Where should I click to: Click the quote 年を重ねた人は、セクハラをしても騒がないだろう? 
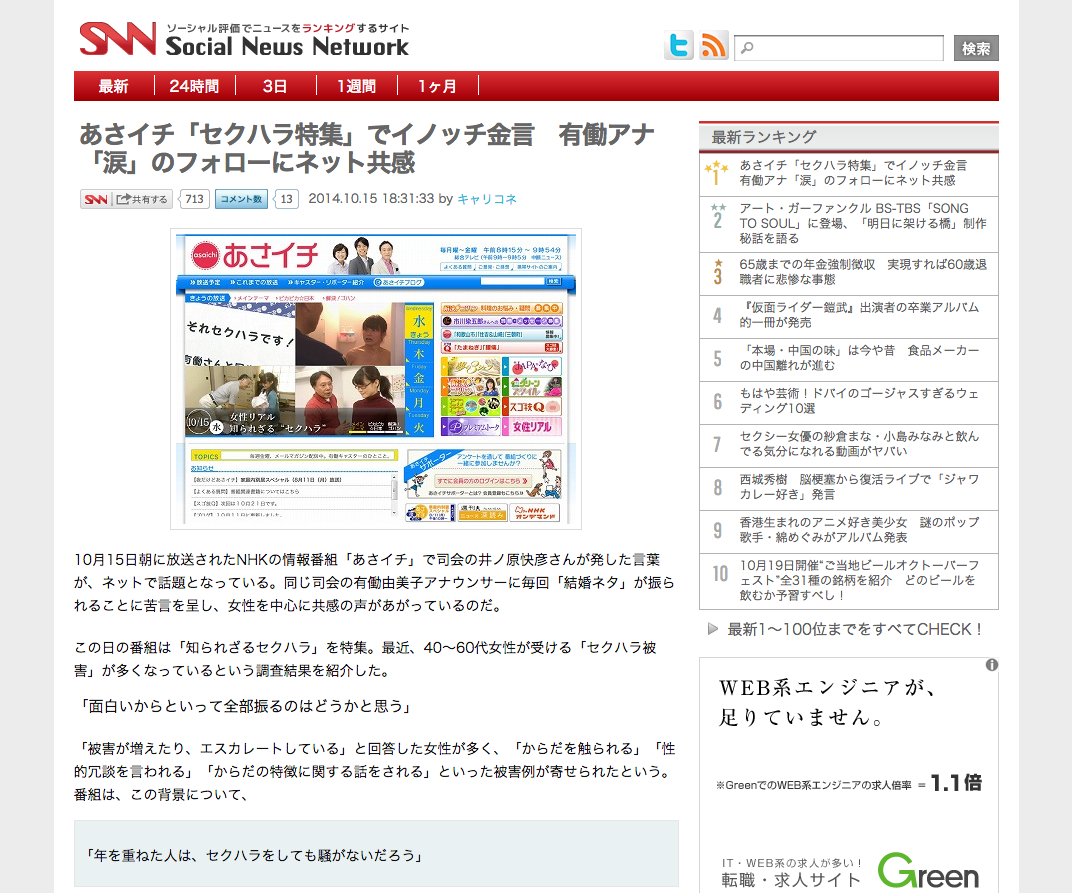[x=254, y=855]
